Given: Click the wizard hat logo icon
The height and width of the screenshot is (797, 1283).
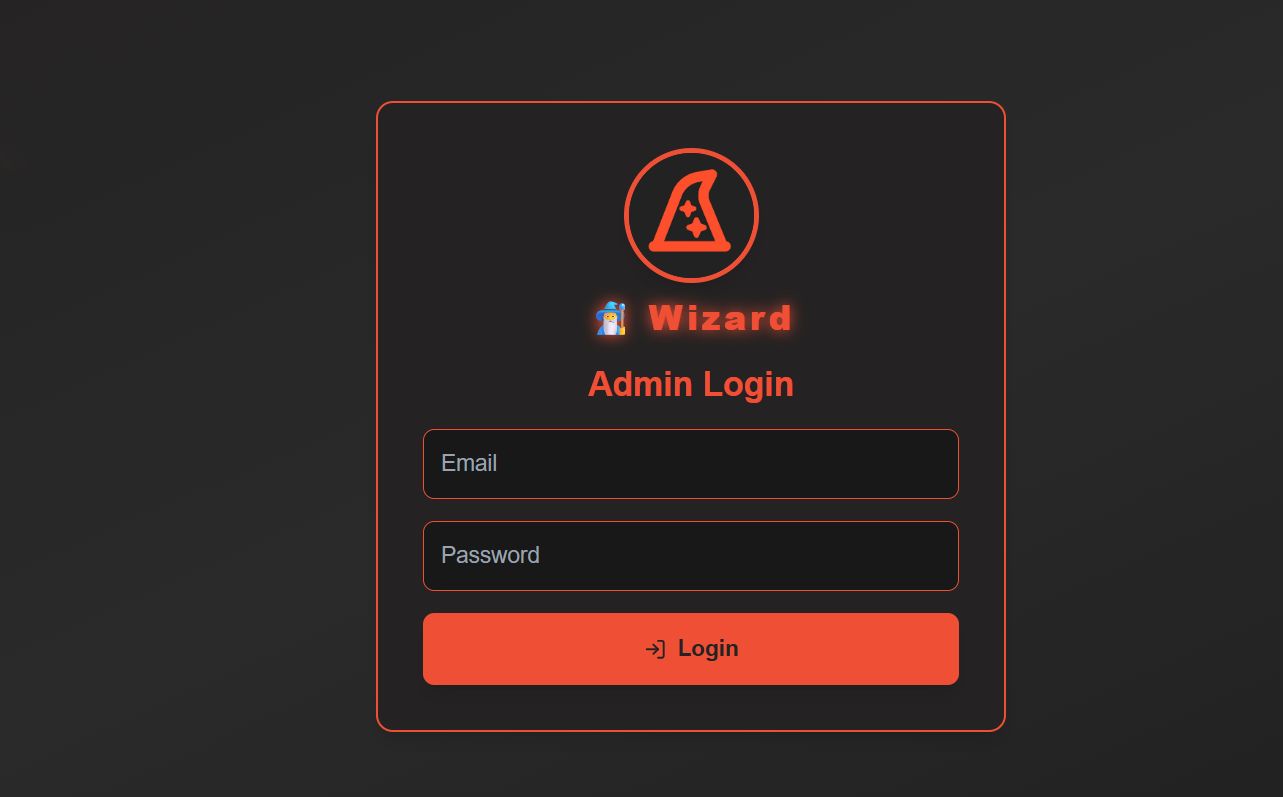Looking at the screenshot, I should tap(691, 215).
